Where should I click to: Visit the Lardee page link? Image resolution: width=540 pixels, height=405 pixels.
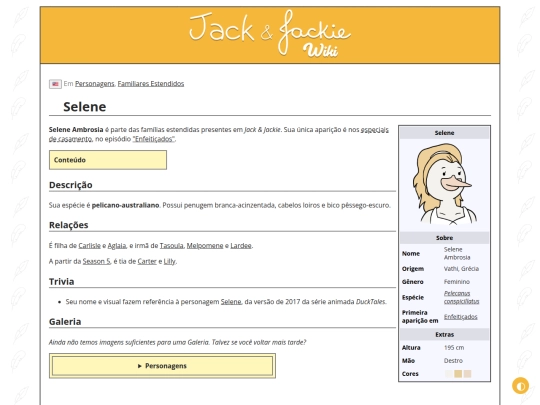point(241,246)
